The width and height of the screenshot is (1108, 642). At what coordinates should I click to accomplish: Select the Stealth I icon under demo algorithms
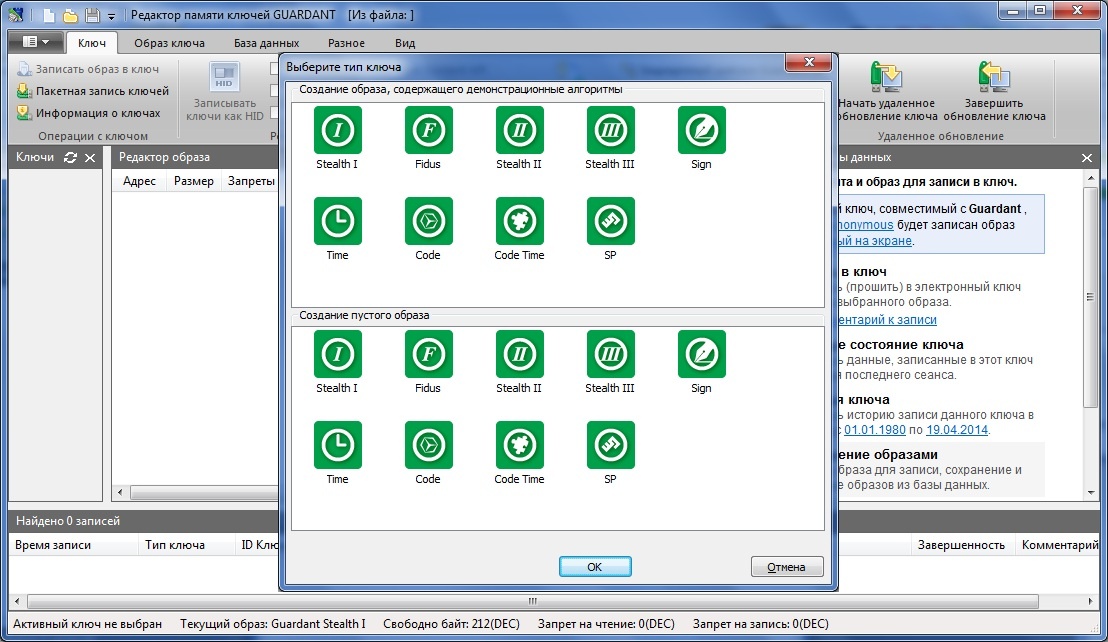tap(337, 131)
